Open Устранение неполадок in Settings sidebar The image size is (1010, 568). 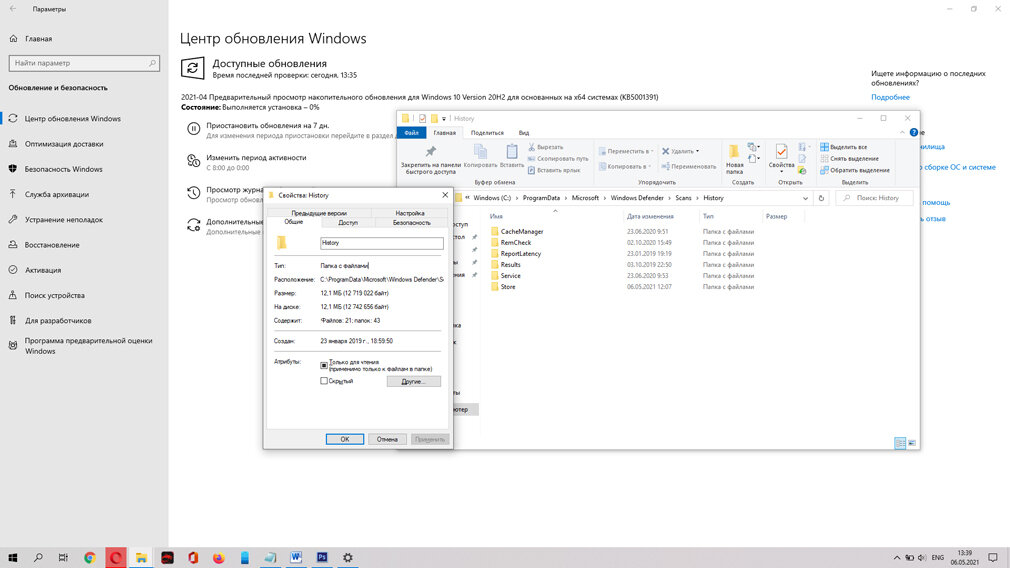pos(63,220)
